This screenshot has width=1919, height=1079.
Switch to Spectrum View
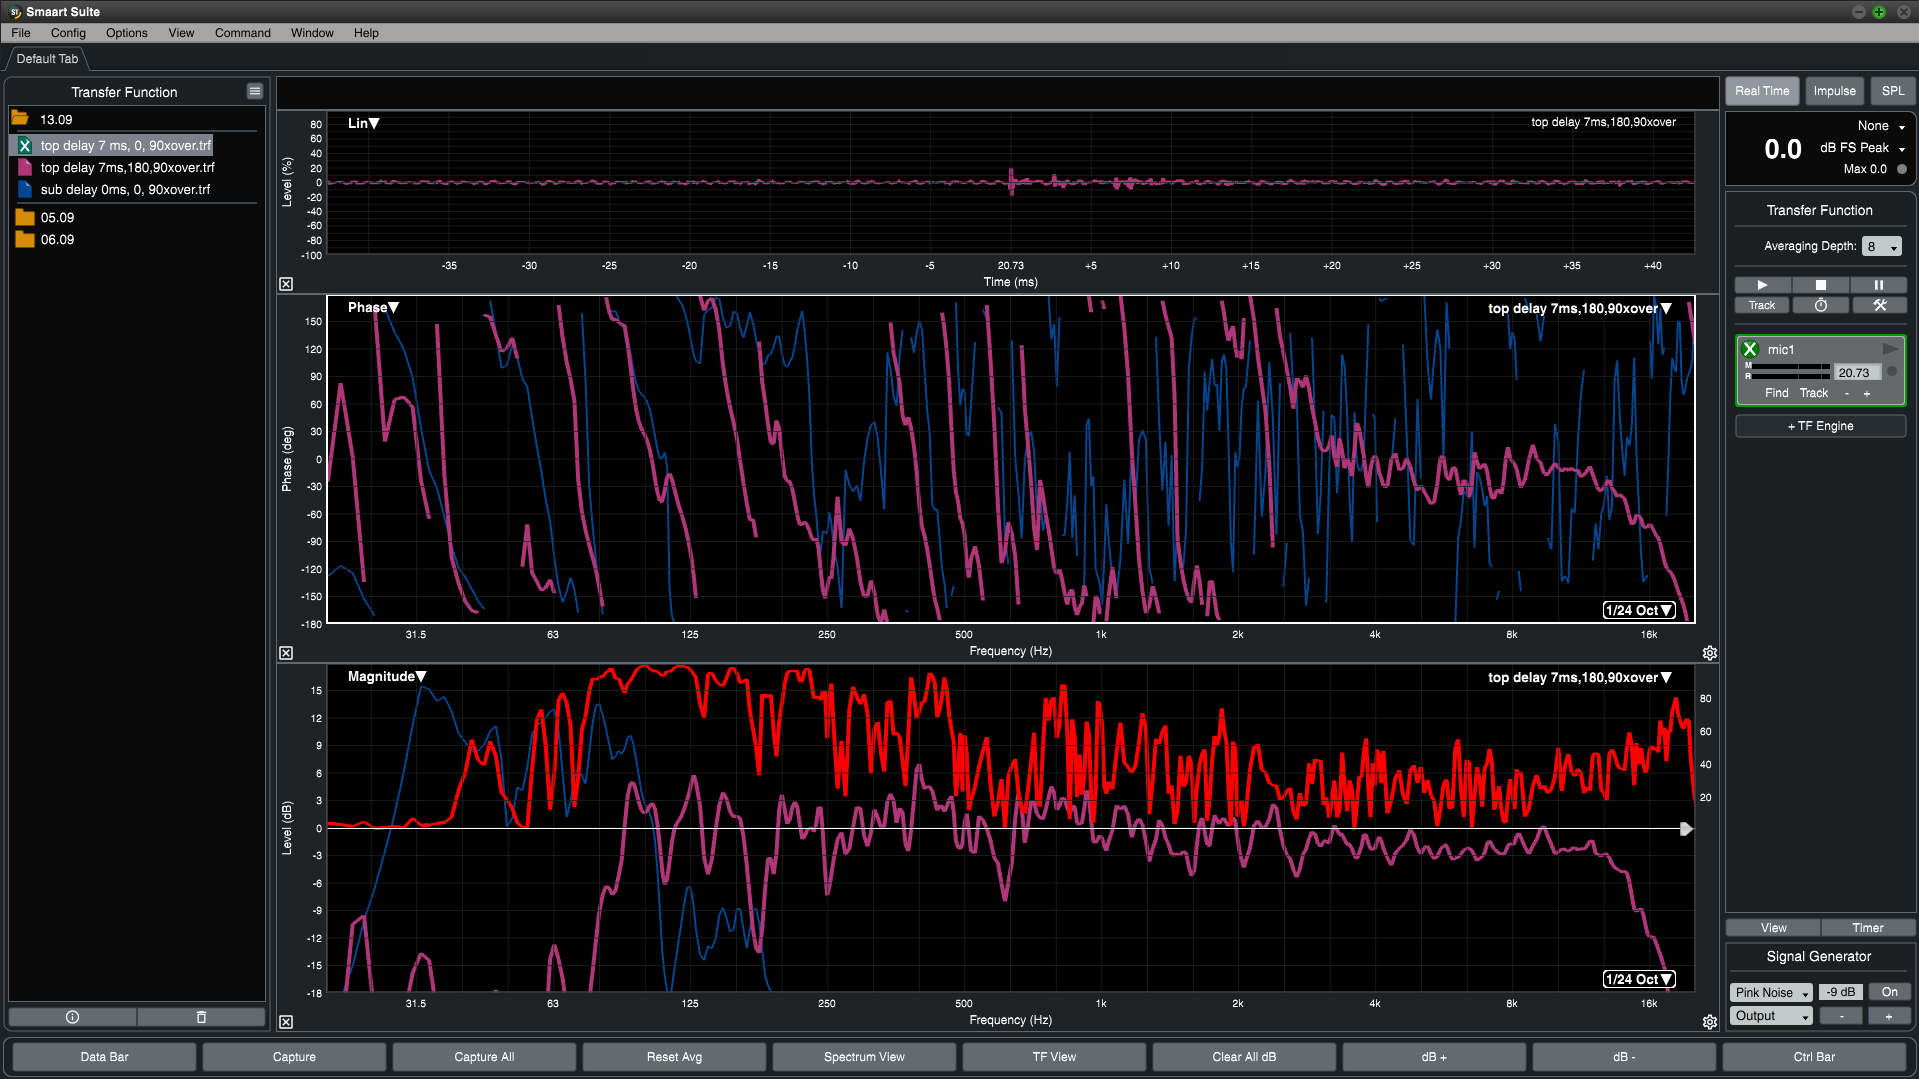pyautogui.click(x=864, y=1057)
